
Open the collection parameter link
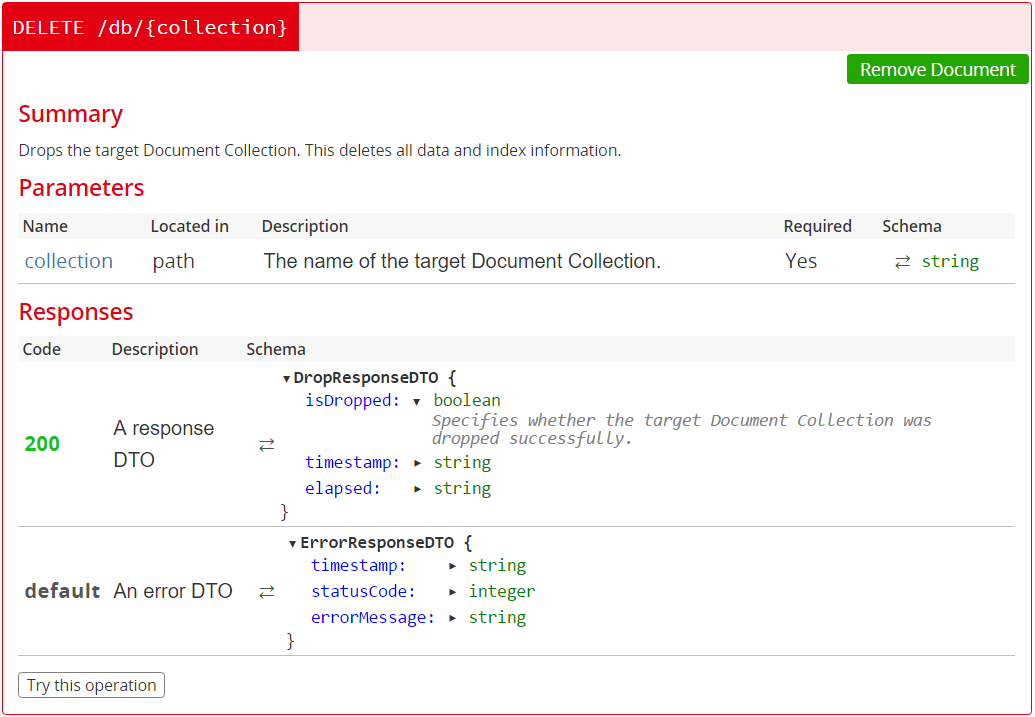(x=69, y=261)
